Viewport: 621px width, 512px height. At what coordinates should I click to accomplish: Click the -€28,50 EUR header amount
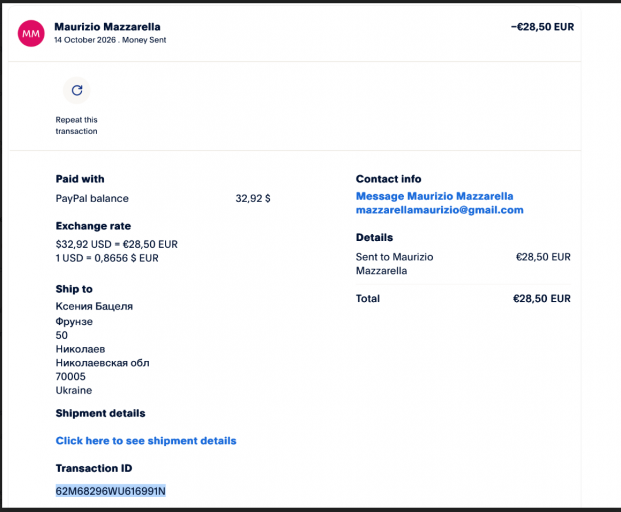542,27
